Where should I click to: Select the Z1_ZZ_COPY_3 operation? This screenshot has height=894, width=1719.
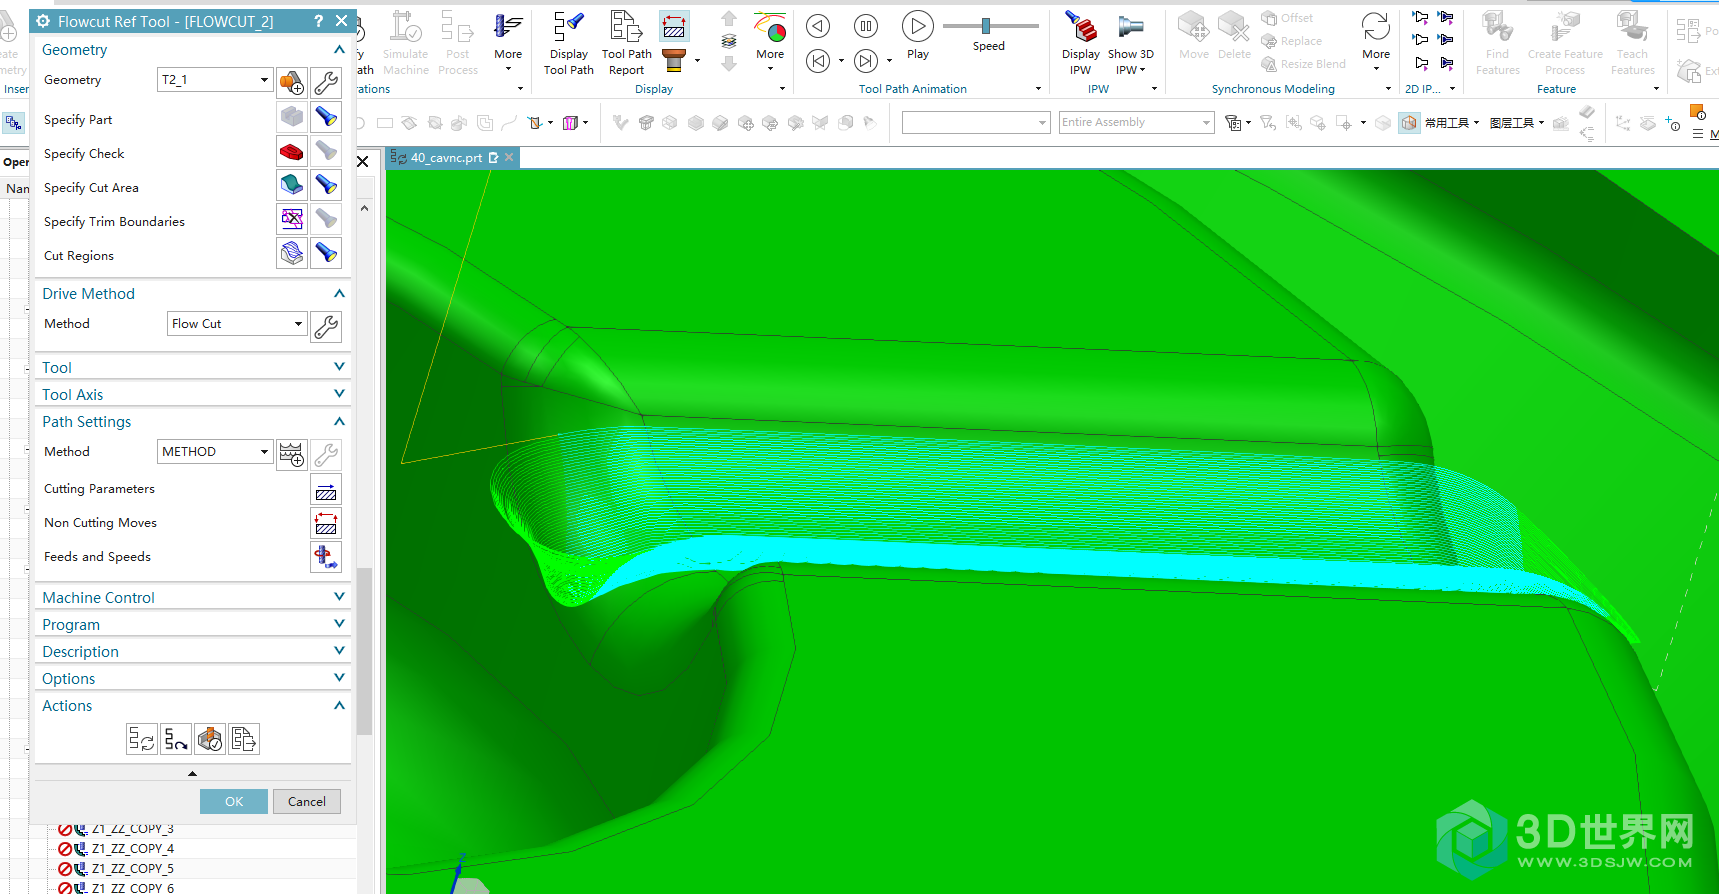(x=132, y=829)
